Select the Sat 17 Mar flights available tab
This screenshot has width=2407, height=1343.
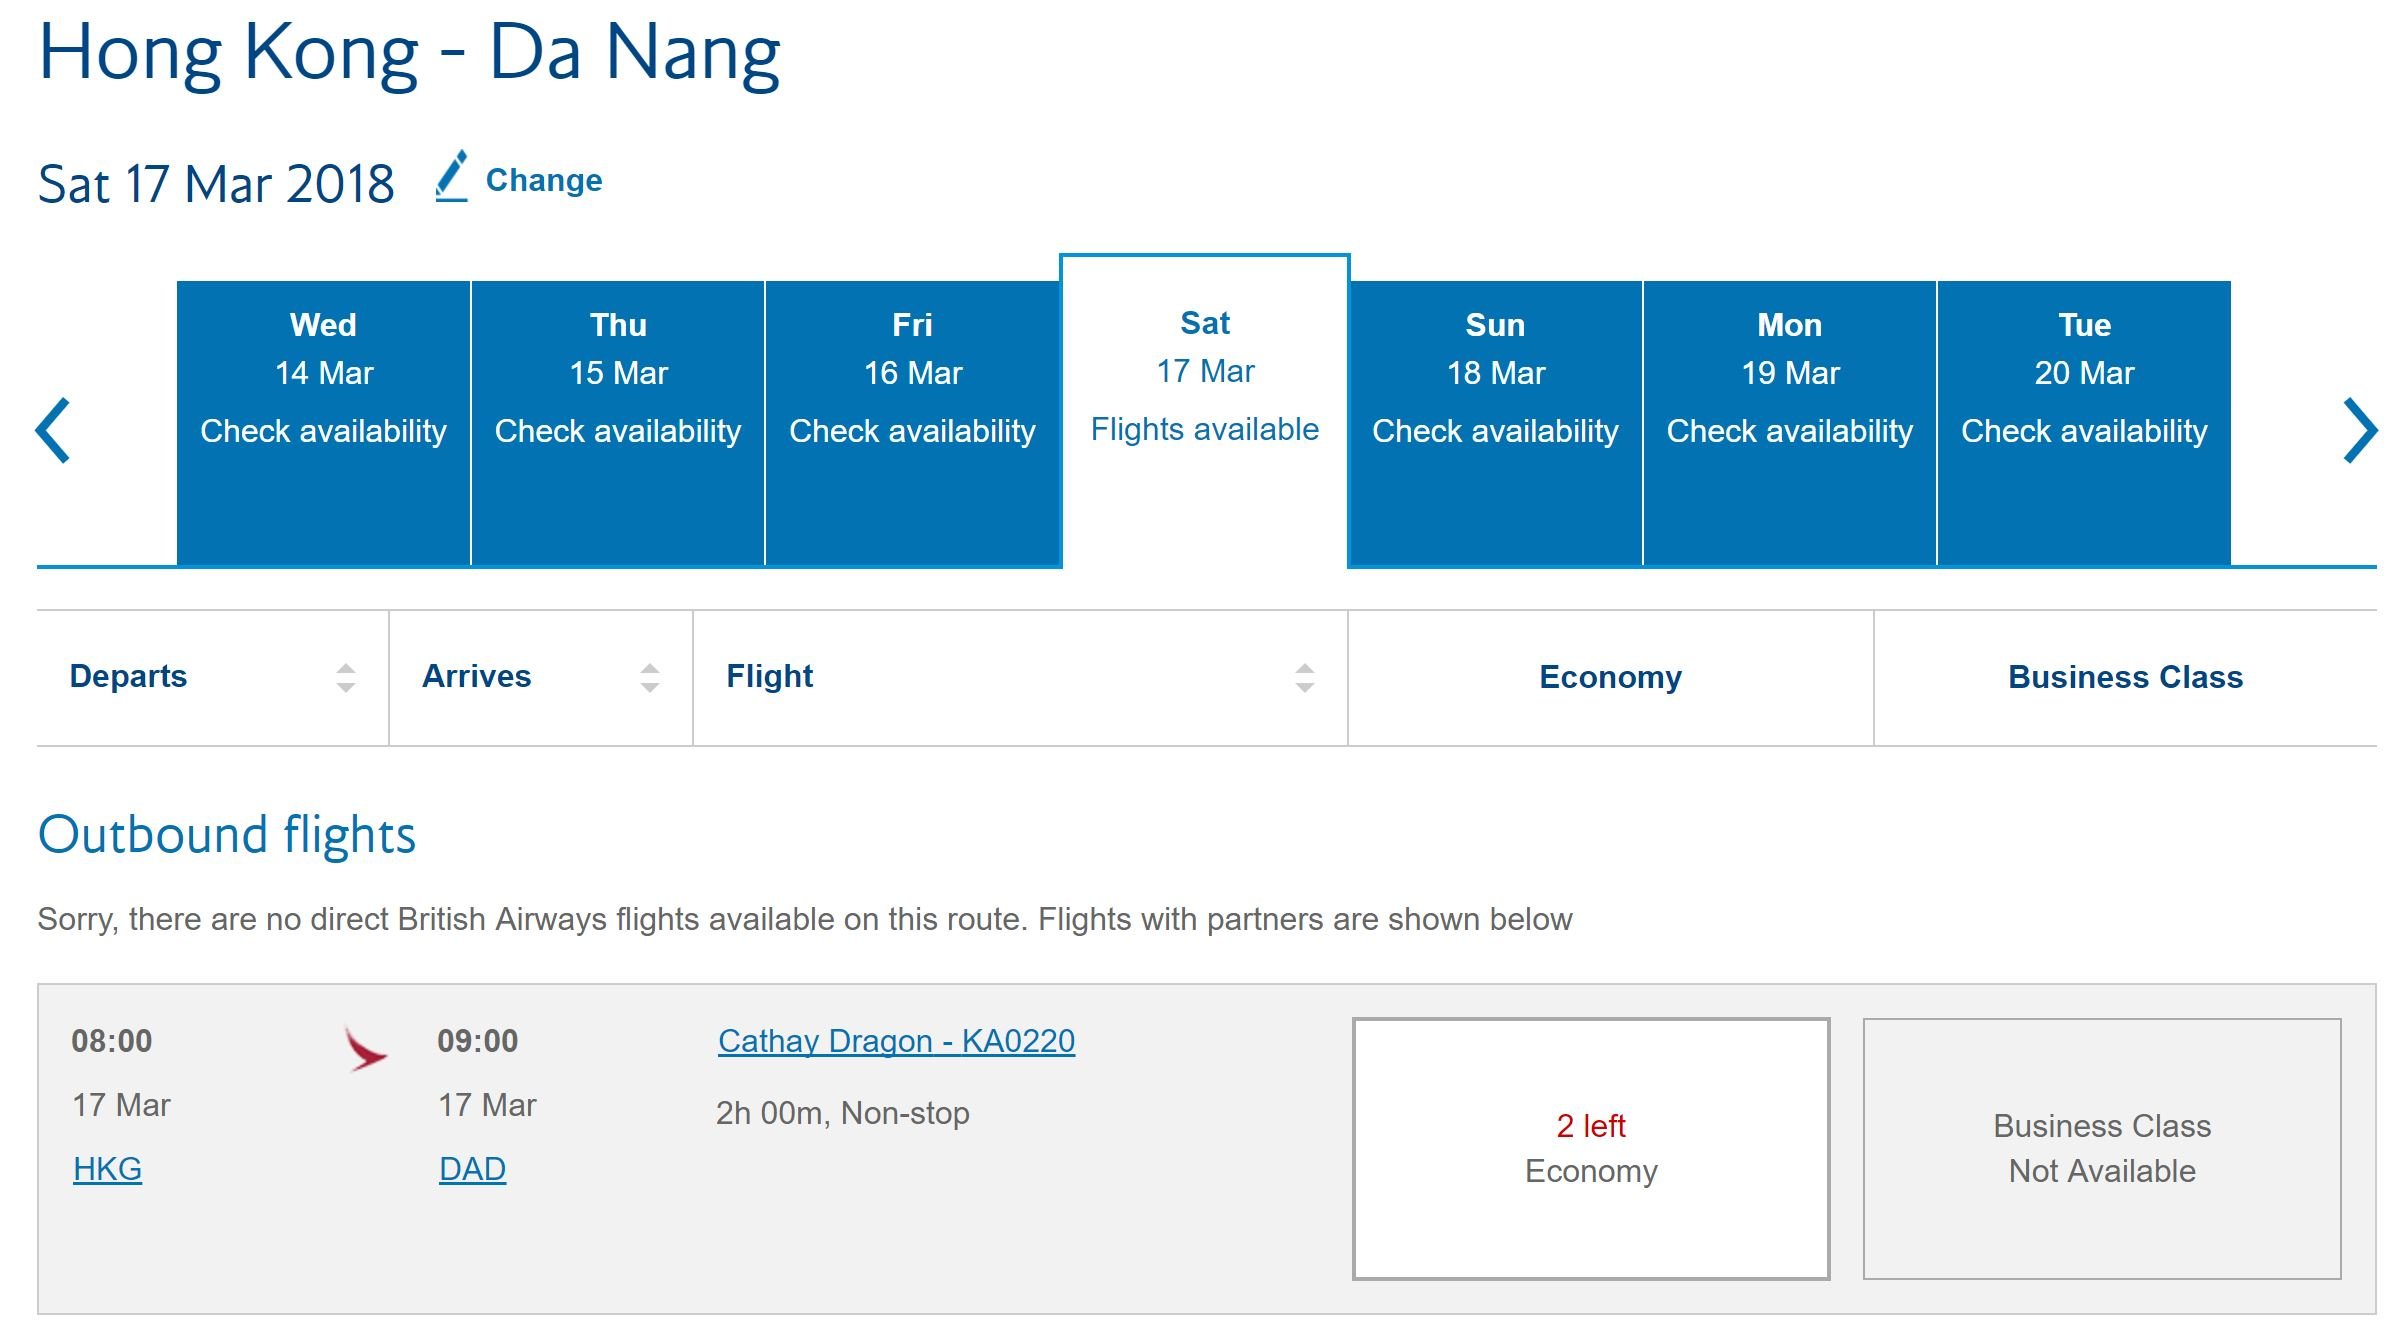(1205, 411)
